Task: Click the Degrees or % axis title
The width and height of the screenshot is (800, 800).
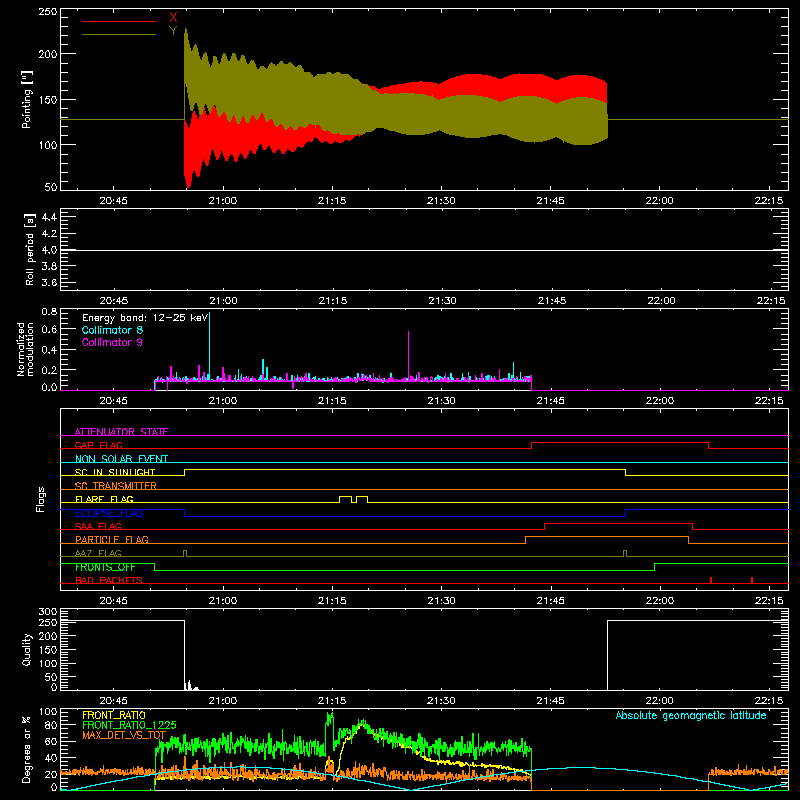Action: (x=27, y=749)
